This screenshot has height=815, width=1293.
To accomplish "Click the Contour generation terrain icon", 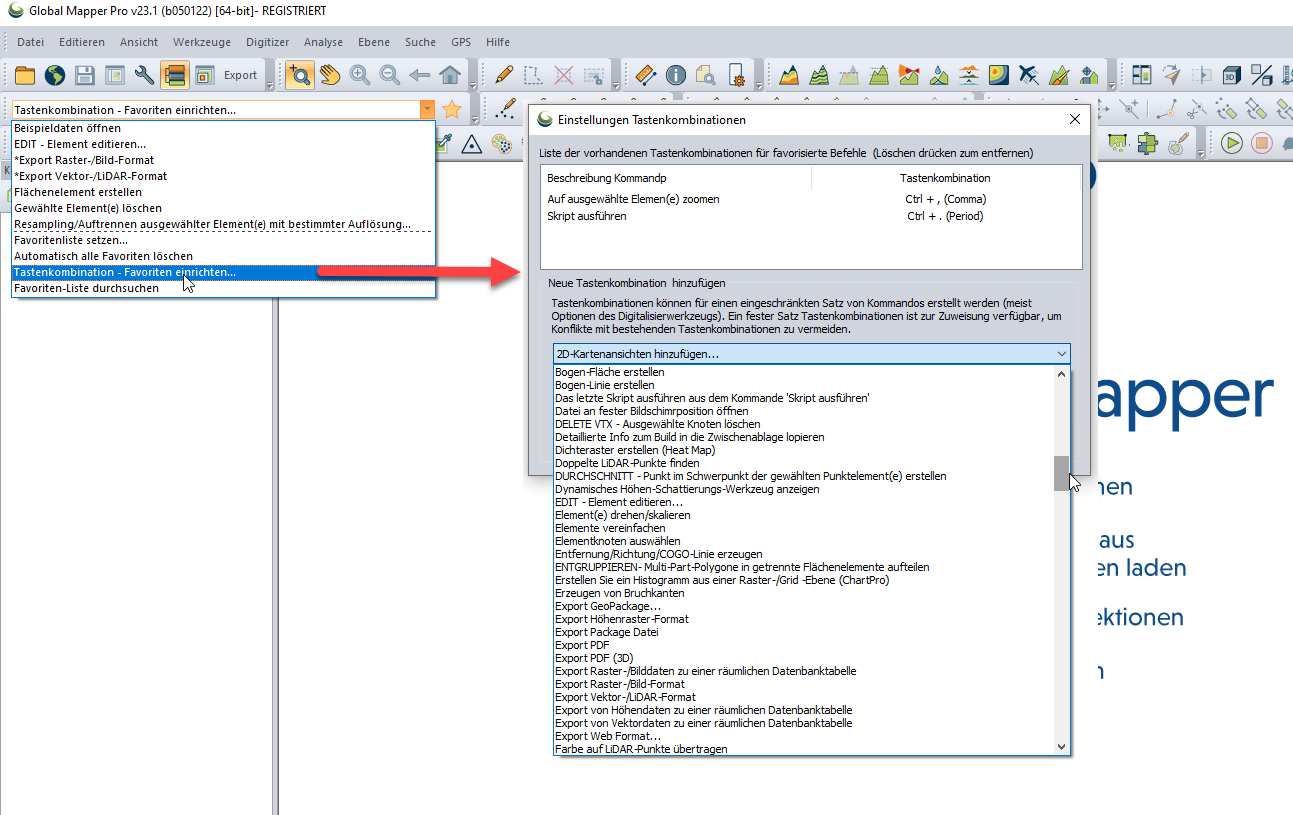I will tap(820, 75).
